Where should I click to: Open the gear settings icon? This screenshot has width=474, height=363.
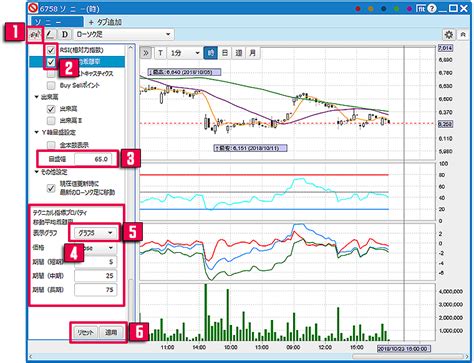click(x=449, y=34)
